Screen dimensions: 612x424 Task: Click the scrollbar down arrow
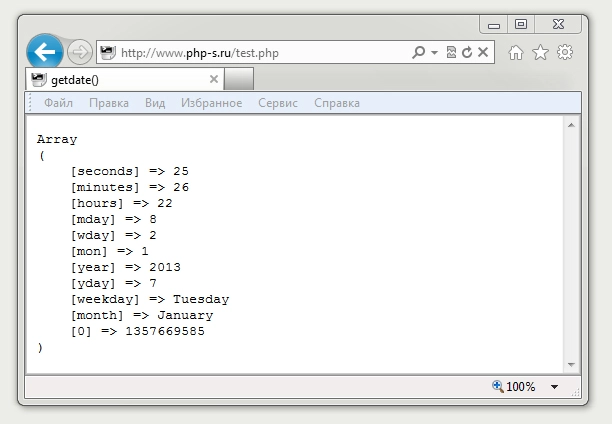tap(572, 364)
